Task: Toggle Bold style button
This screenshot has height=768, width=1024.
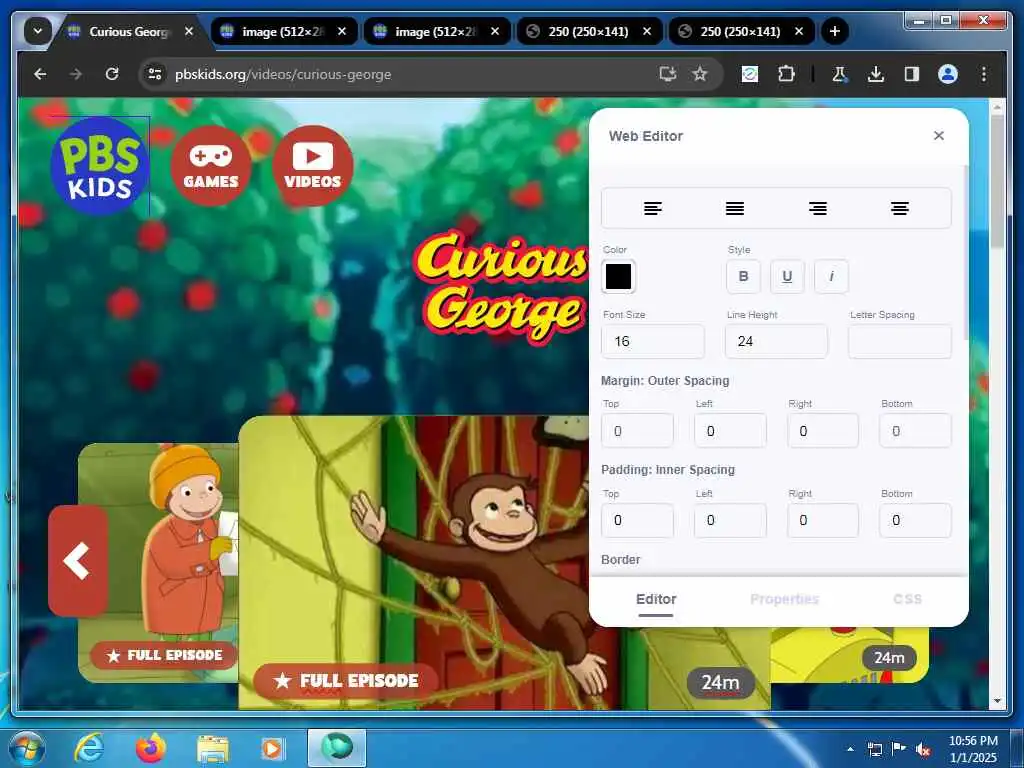Action: (x=743, y=276)
